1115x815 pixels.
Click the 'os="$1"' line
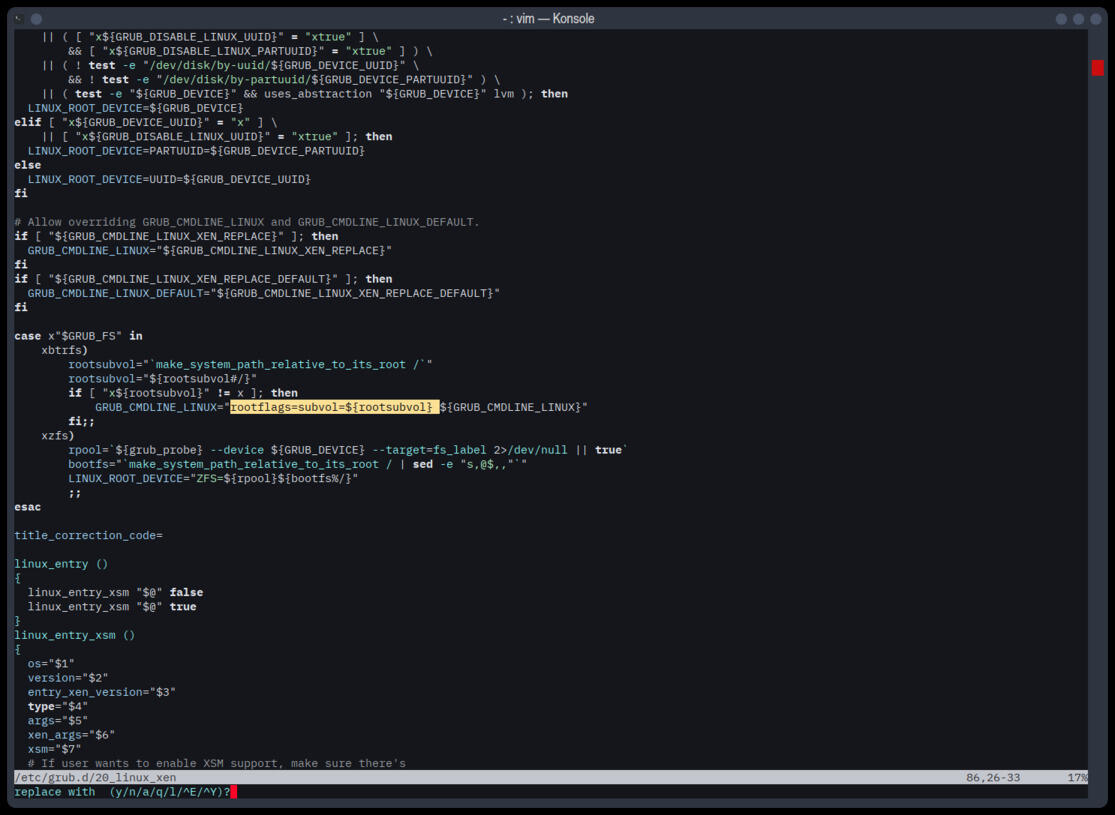tap(51, 663)
